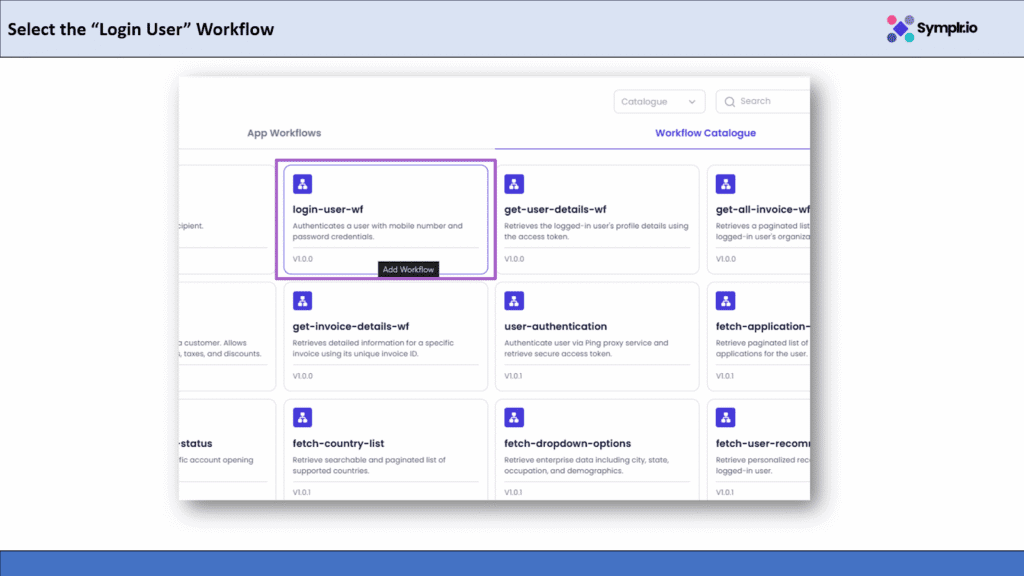This screenshot has width=1024, height=576.
Task: Click the Add Workflow tooltip button
Action: [408, 270]
